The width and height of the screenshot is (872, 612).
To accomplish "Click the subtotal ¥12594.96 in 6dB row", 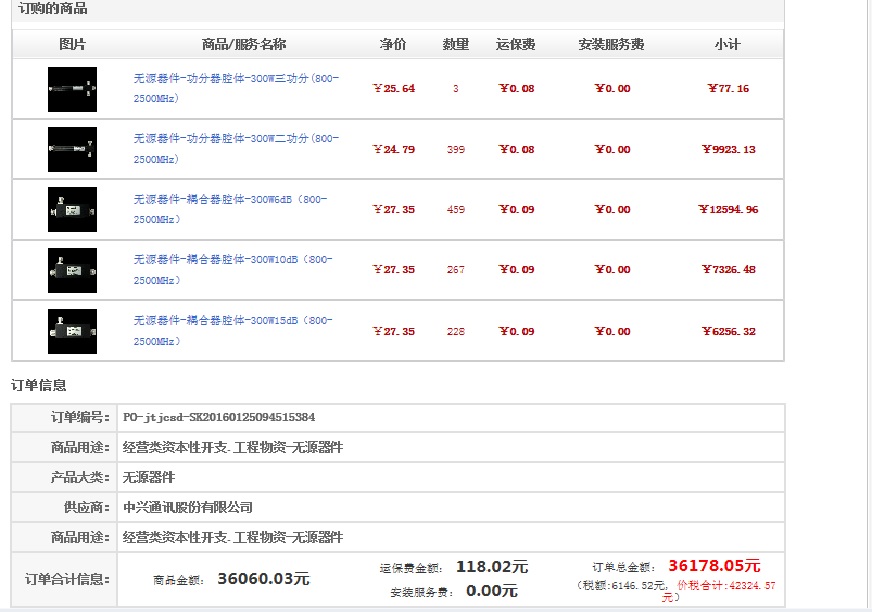I will (728, 210).
